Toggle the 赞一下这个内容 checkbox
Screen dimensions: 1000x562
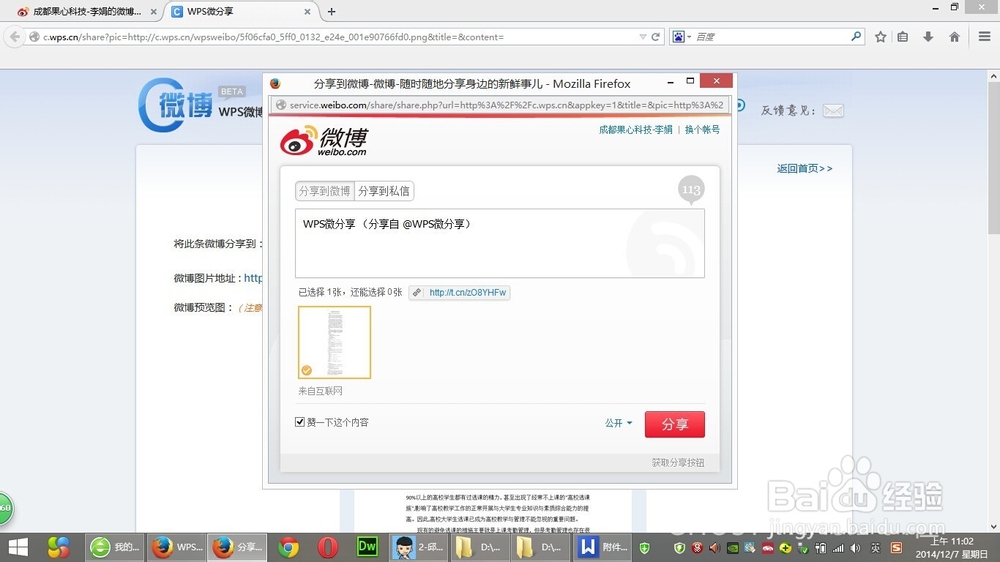click(x=300, y=422)
